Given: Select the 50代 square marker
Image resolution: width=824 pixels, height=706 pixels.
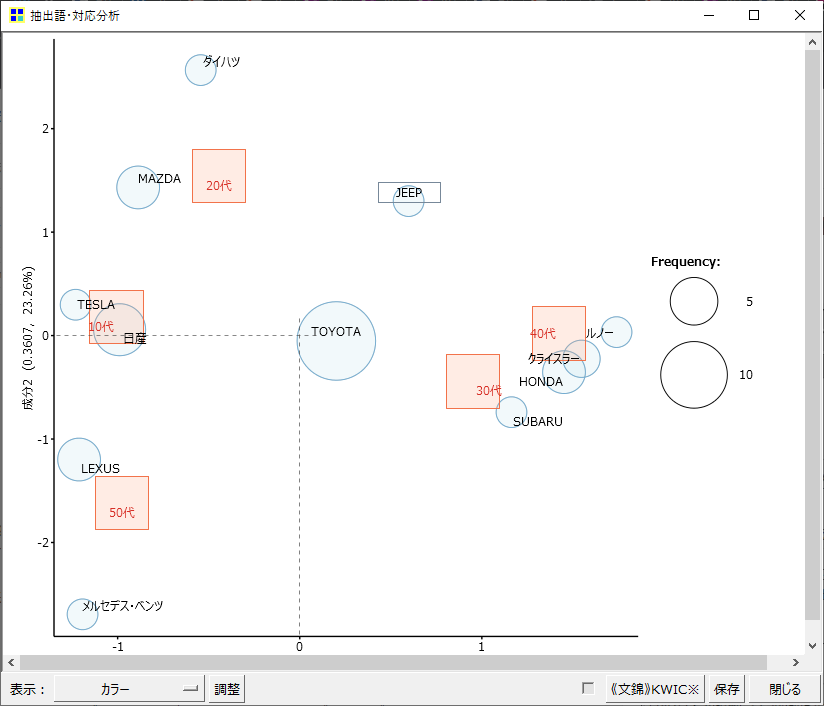Looking at the screenshot, I should point(122,503).
